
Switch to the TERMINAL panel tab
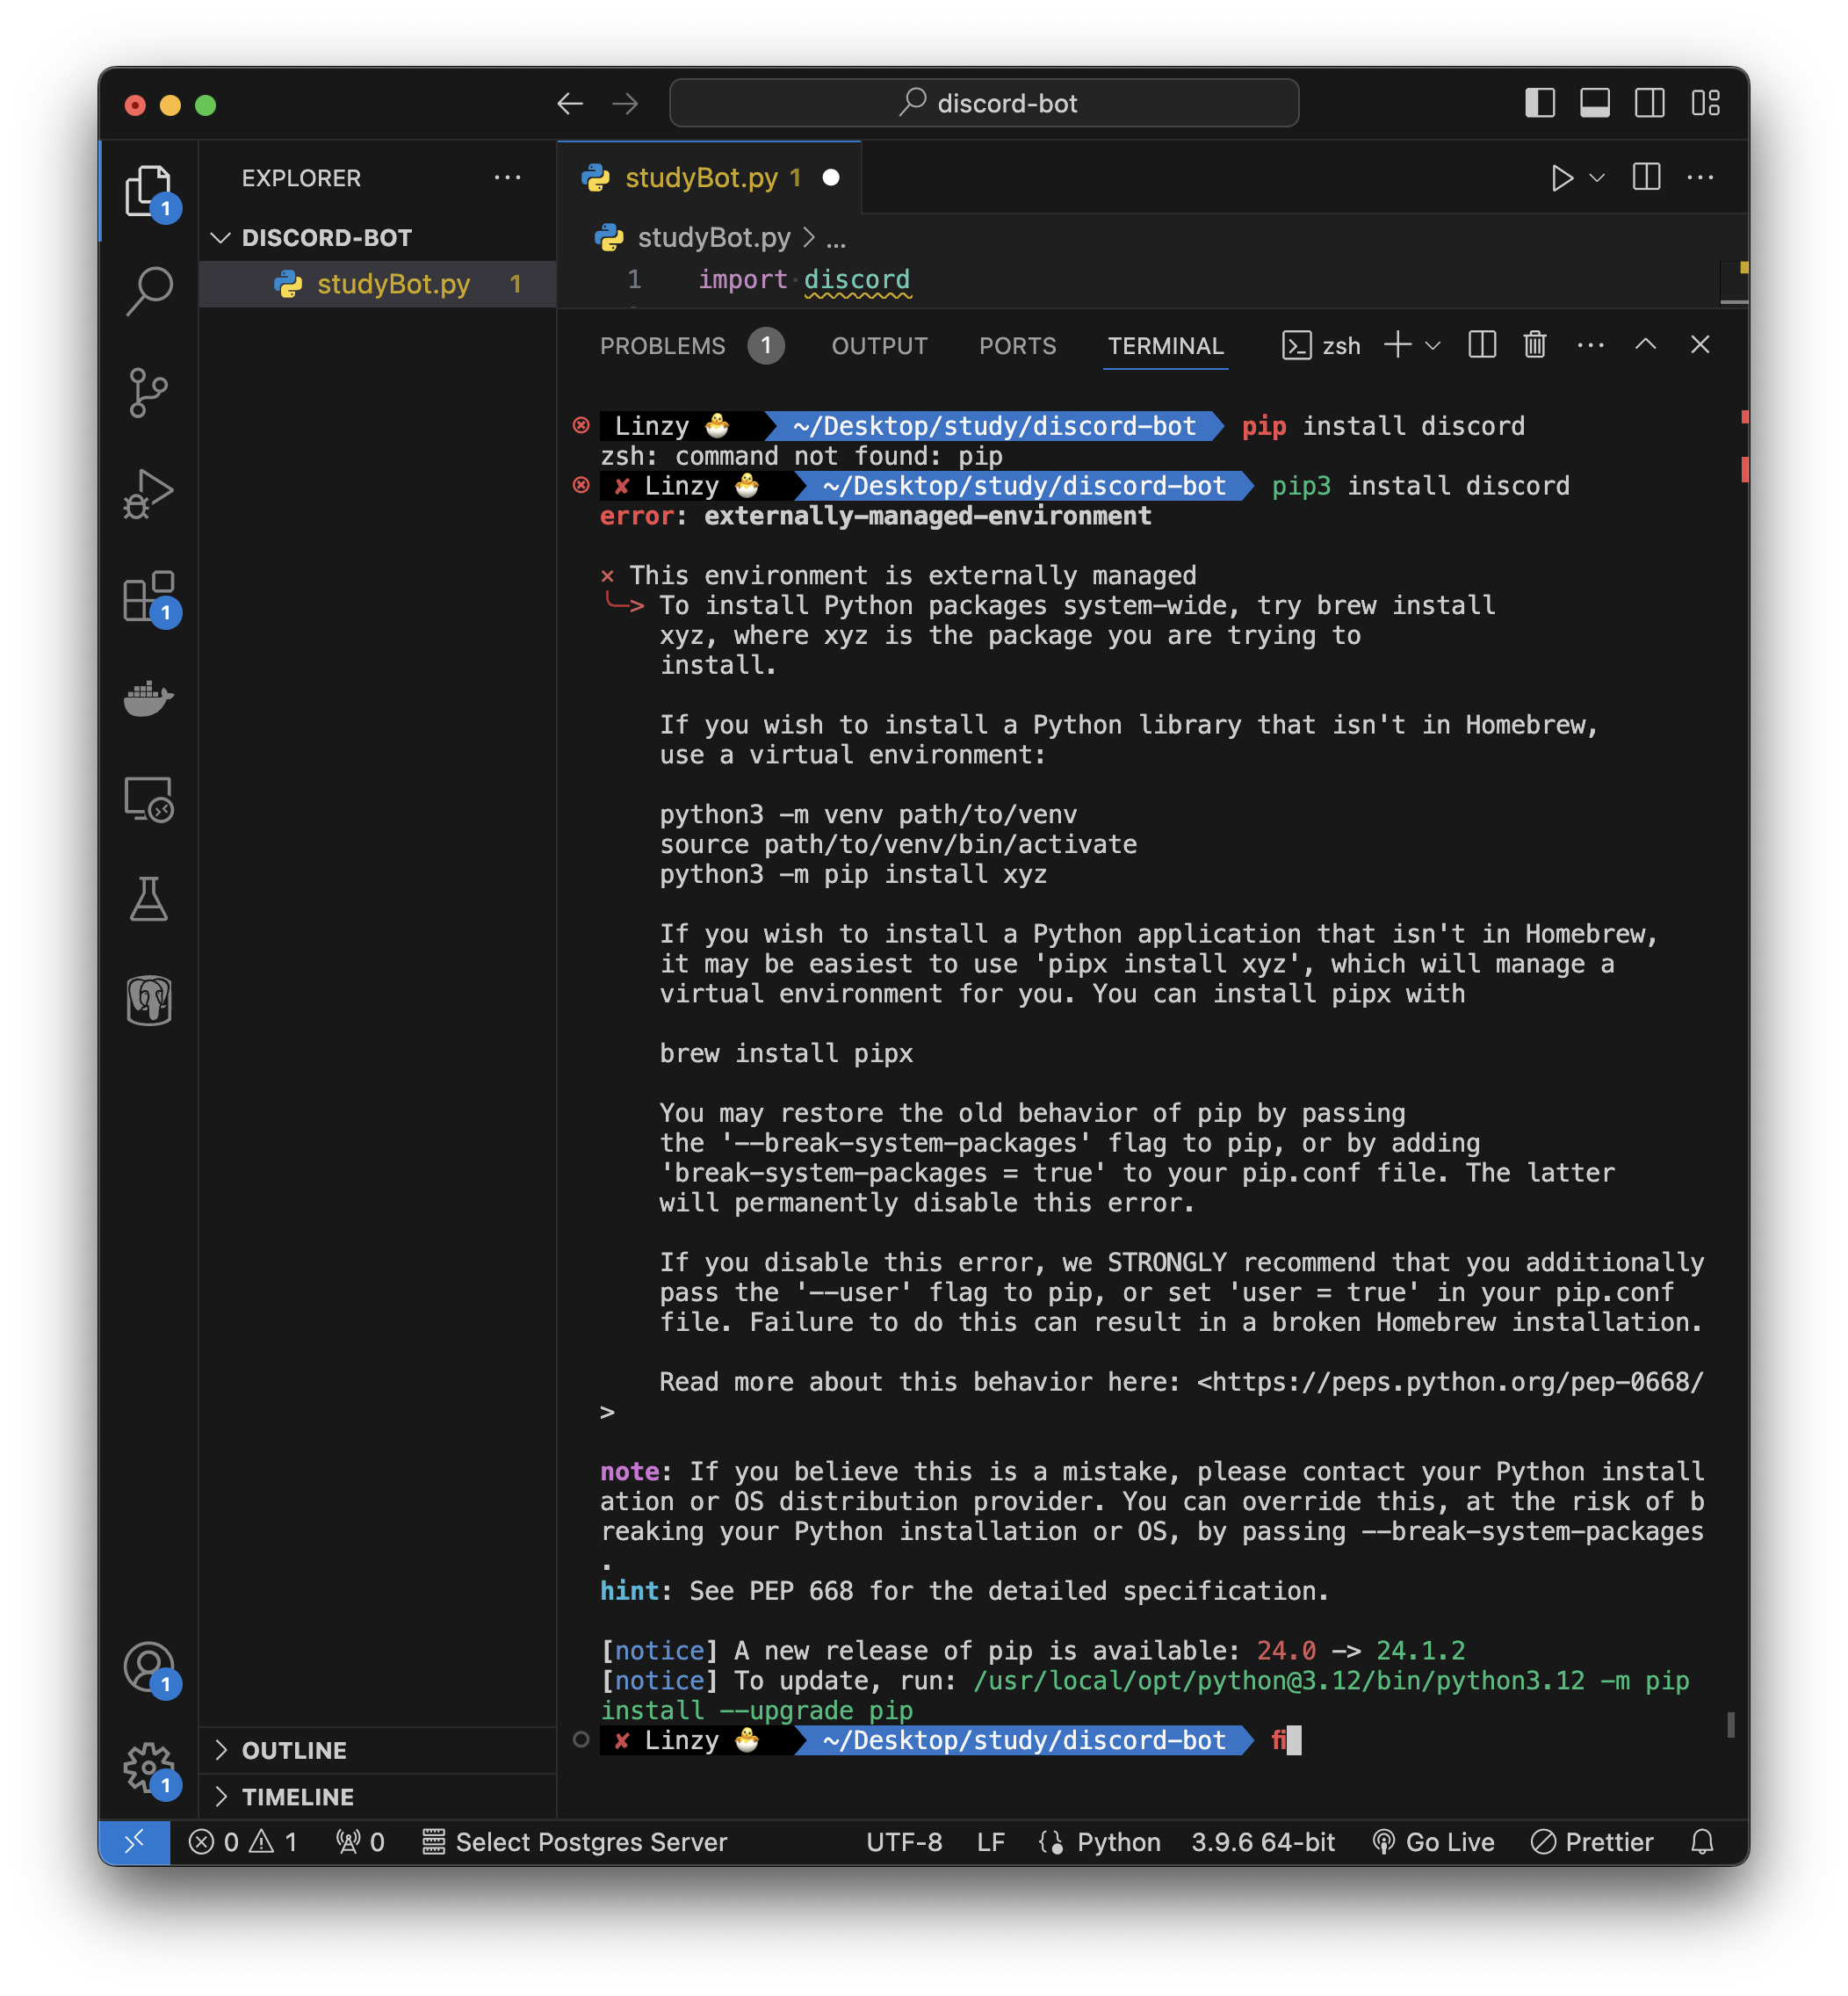1165,346
